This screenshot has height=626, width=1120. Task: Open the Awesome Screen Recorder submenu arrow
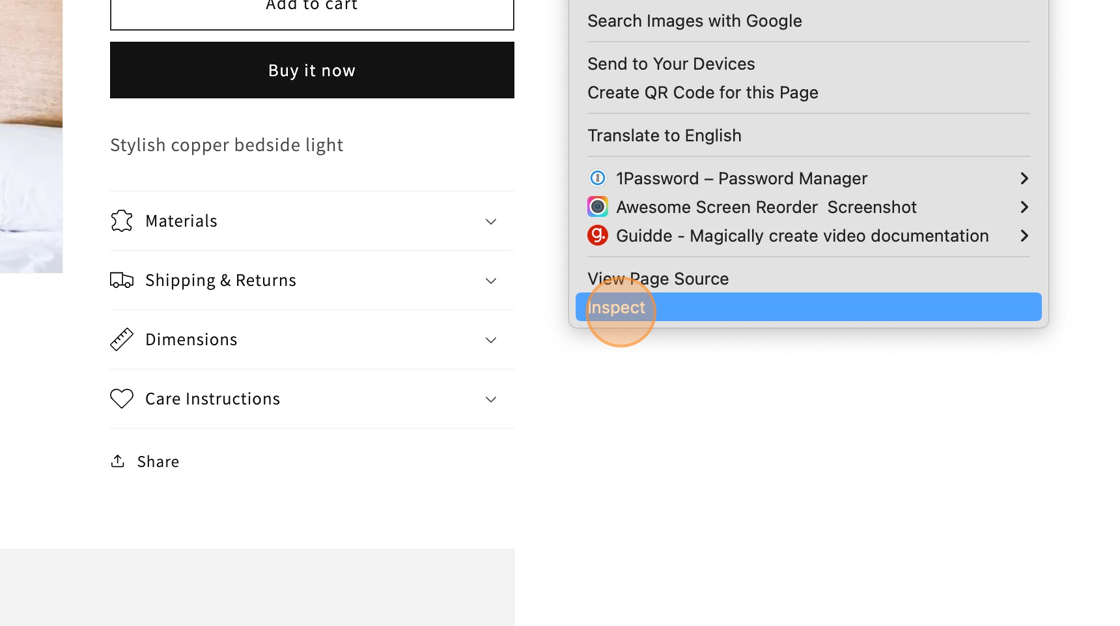(1024, 207)
